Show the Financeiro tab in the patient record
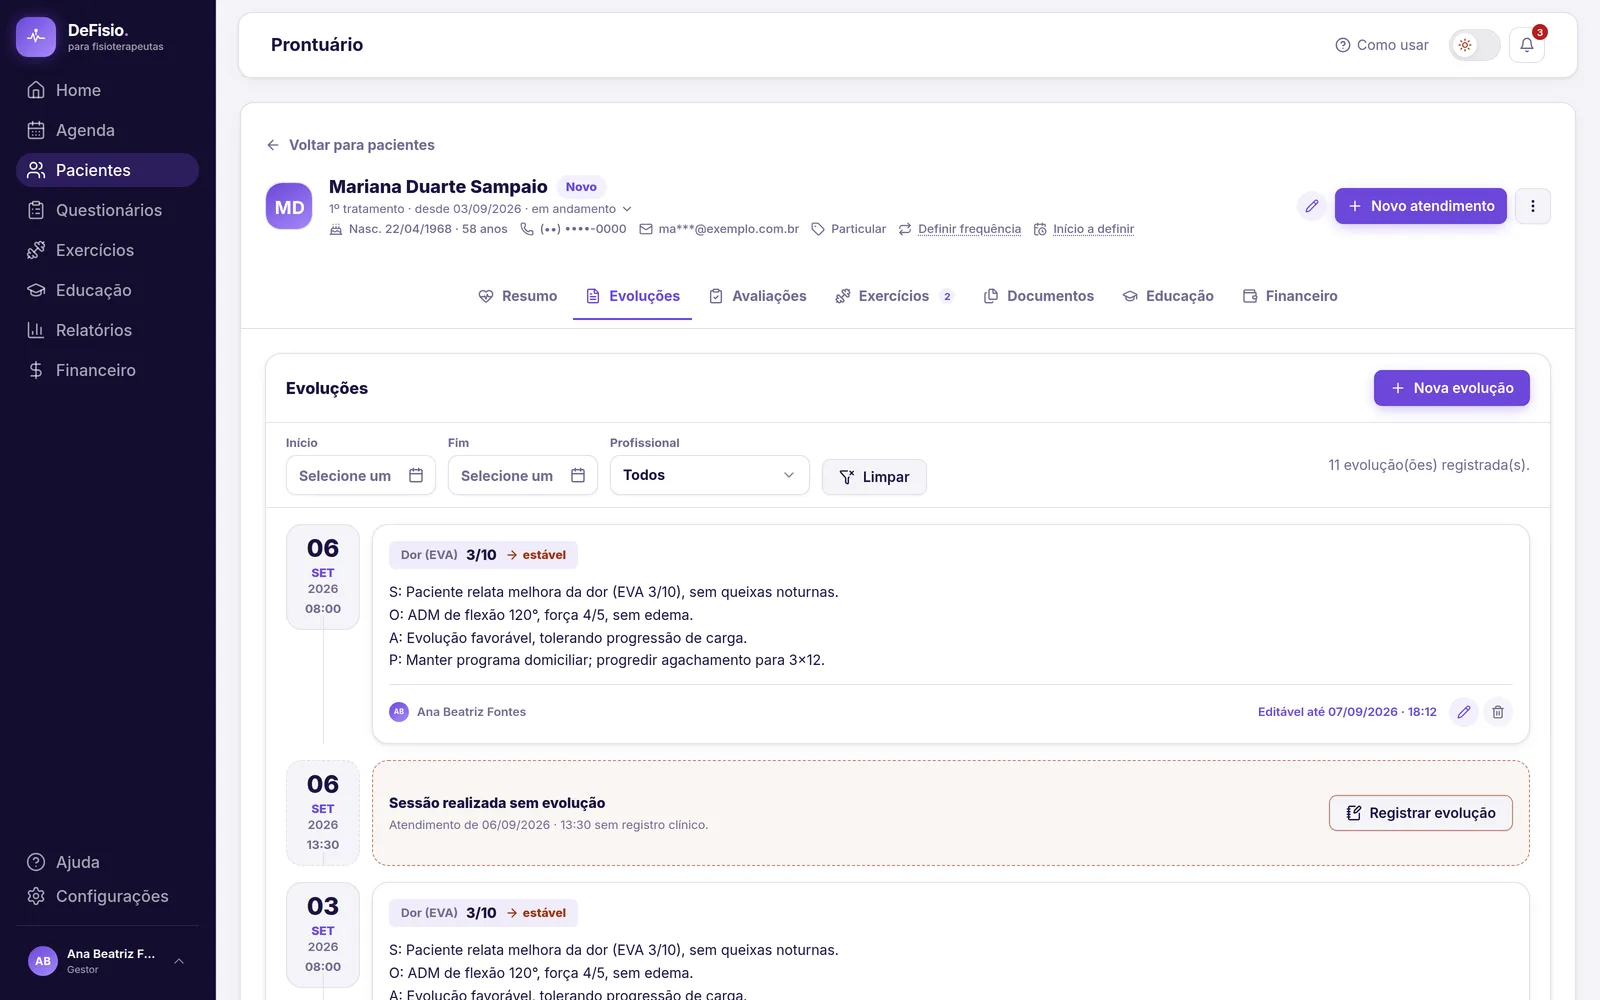Image resolution: width=1600 pixels, height=1000 pixels. click(1290, 296)
